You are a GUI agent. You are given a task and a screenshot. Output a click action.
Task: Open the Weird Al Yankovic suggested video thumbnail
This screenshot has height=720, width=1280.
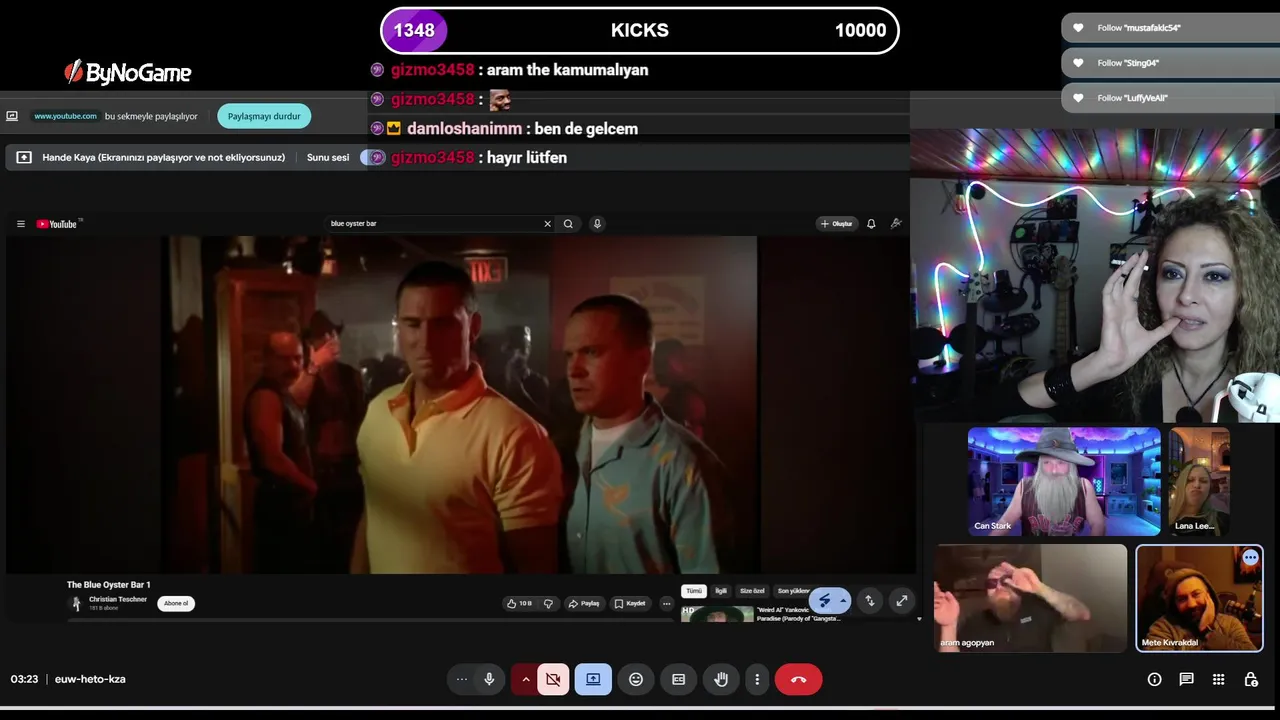pyautogui.click(x=717, y=614)
